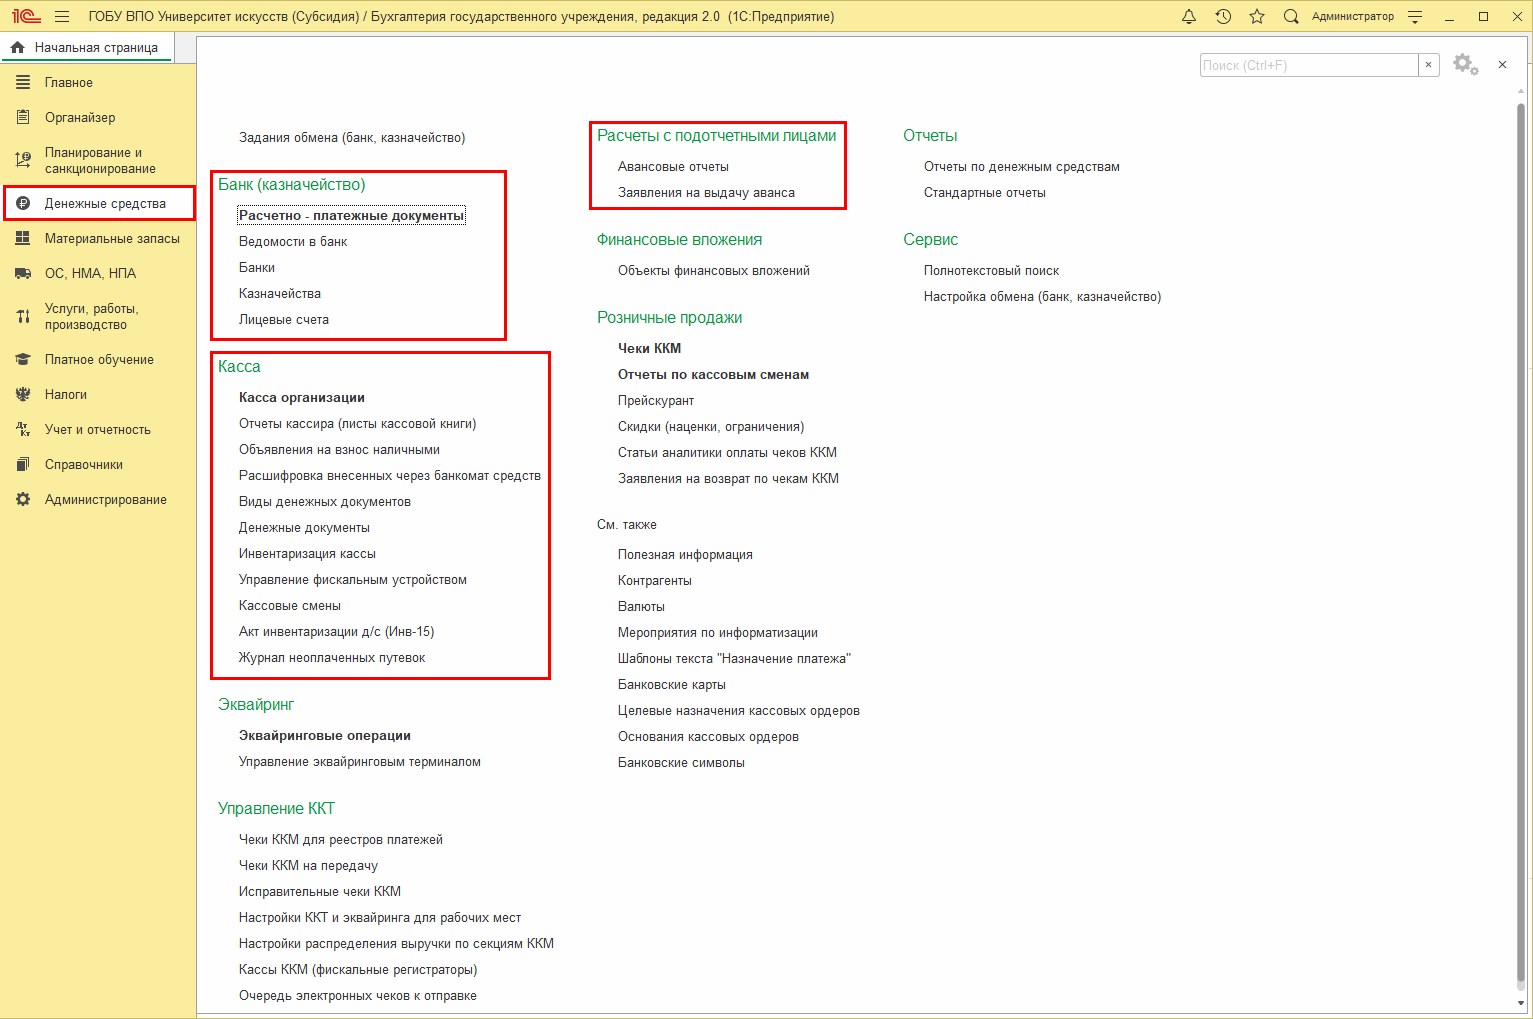Click the Органайзер section icon
Viewport: 1533px width, 1019px height.
point(23,118)
